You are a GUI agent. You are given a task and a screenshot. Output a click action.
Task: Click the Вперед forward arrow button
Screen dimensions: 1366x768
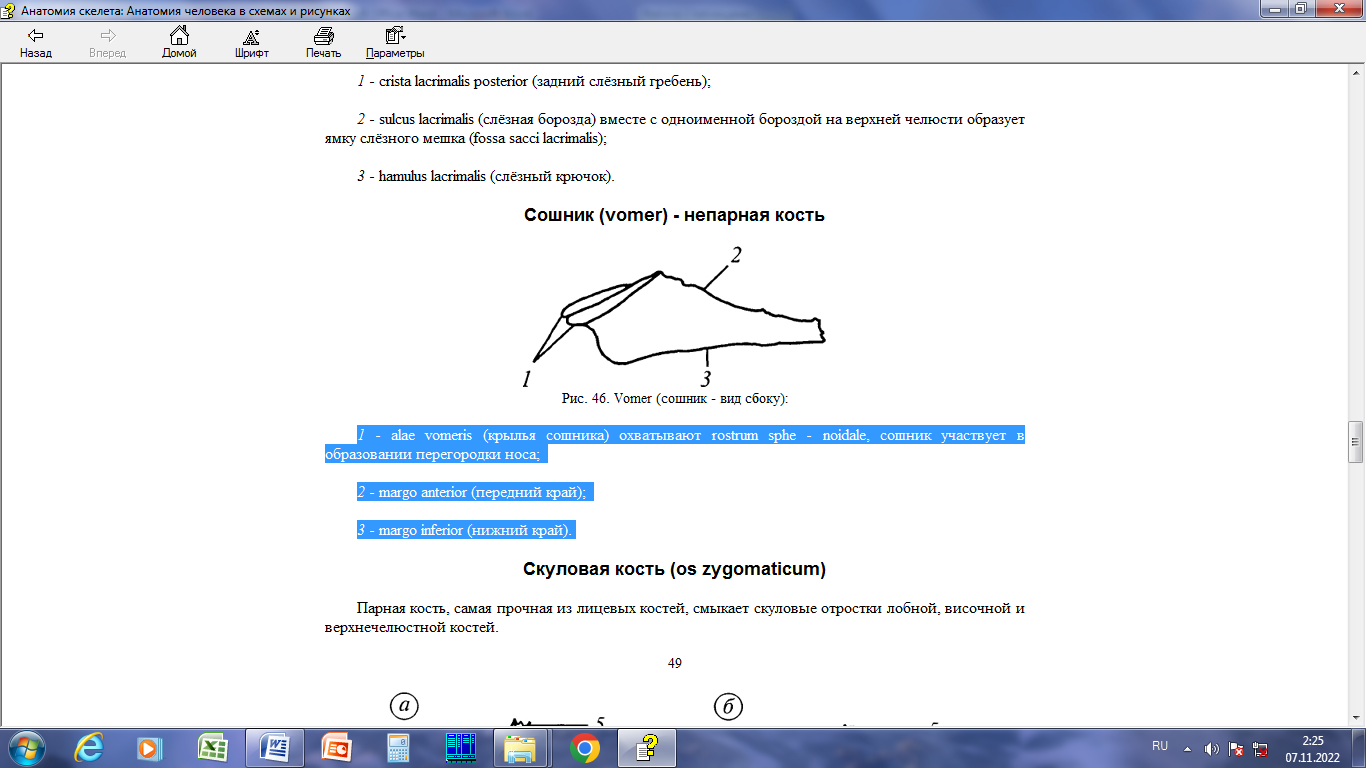tap(107, 43)
